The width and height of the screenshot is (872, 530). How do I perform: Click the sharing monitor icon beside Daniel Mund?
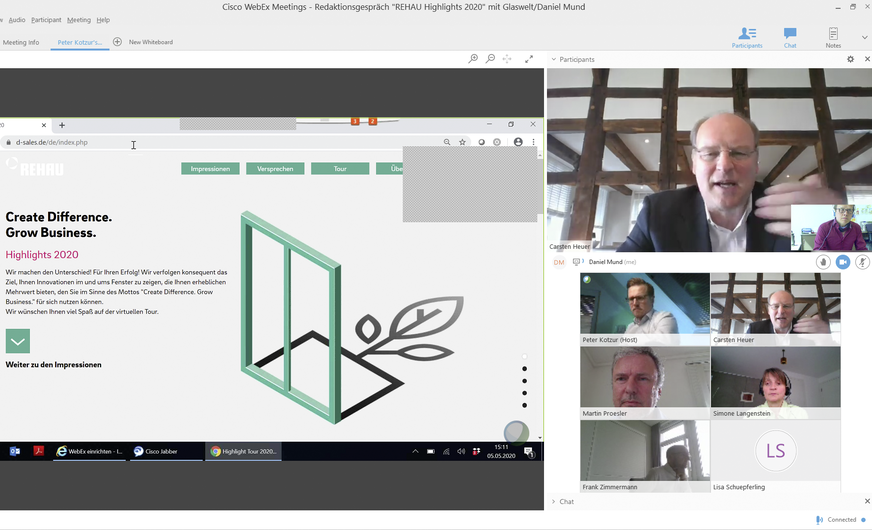click(578, 261)
